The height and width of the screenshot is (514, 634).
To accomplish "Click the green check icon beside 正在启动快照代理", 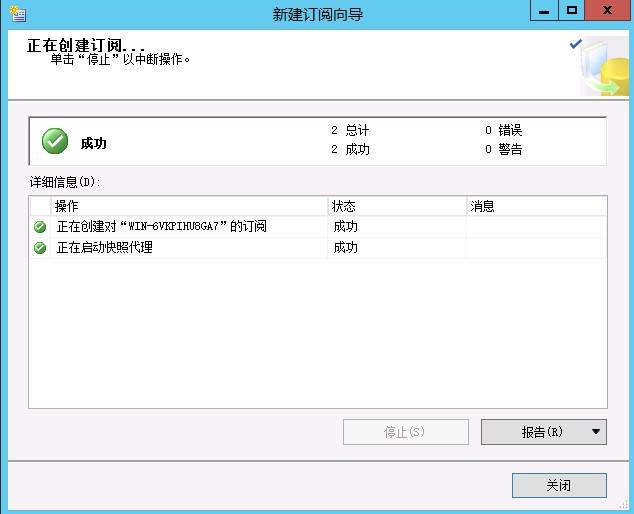I will (x=40, y=248).
